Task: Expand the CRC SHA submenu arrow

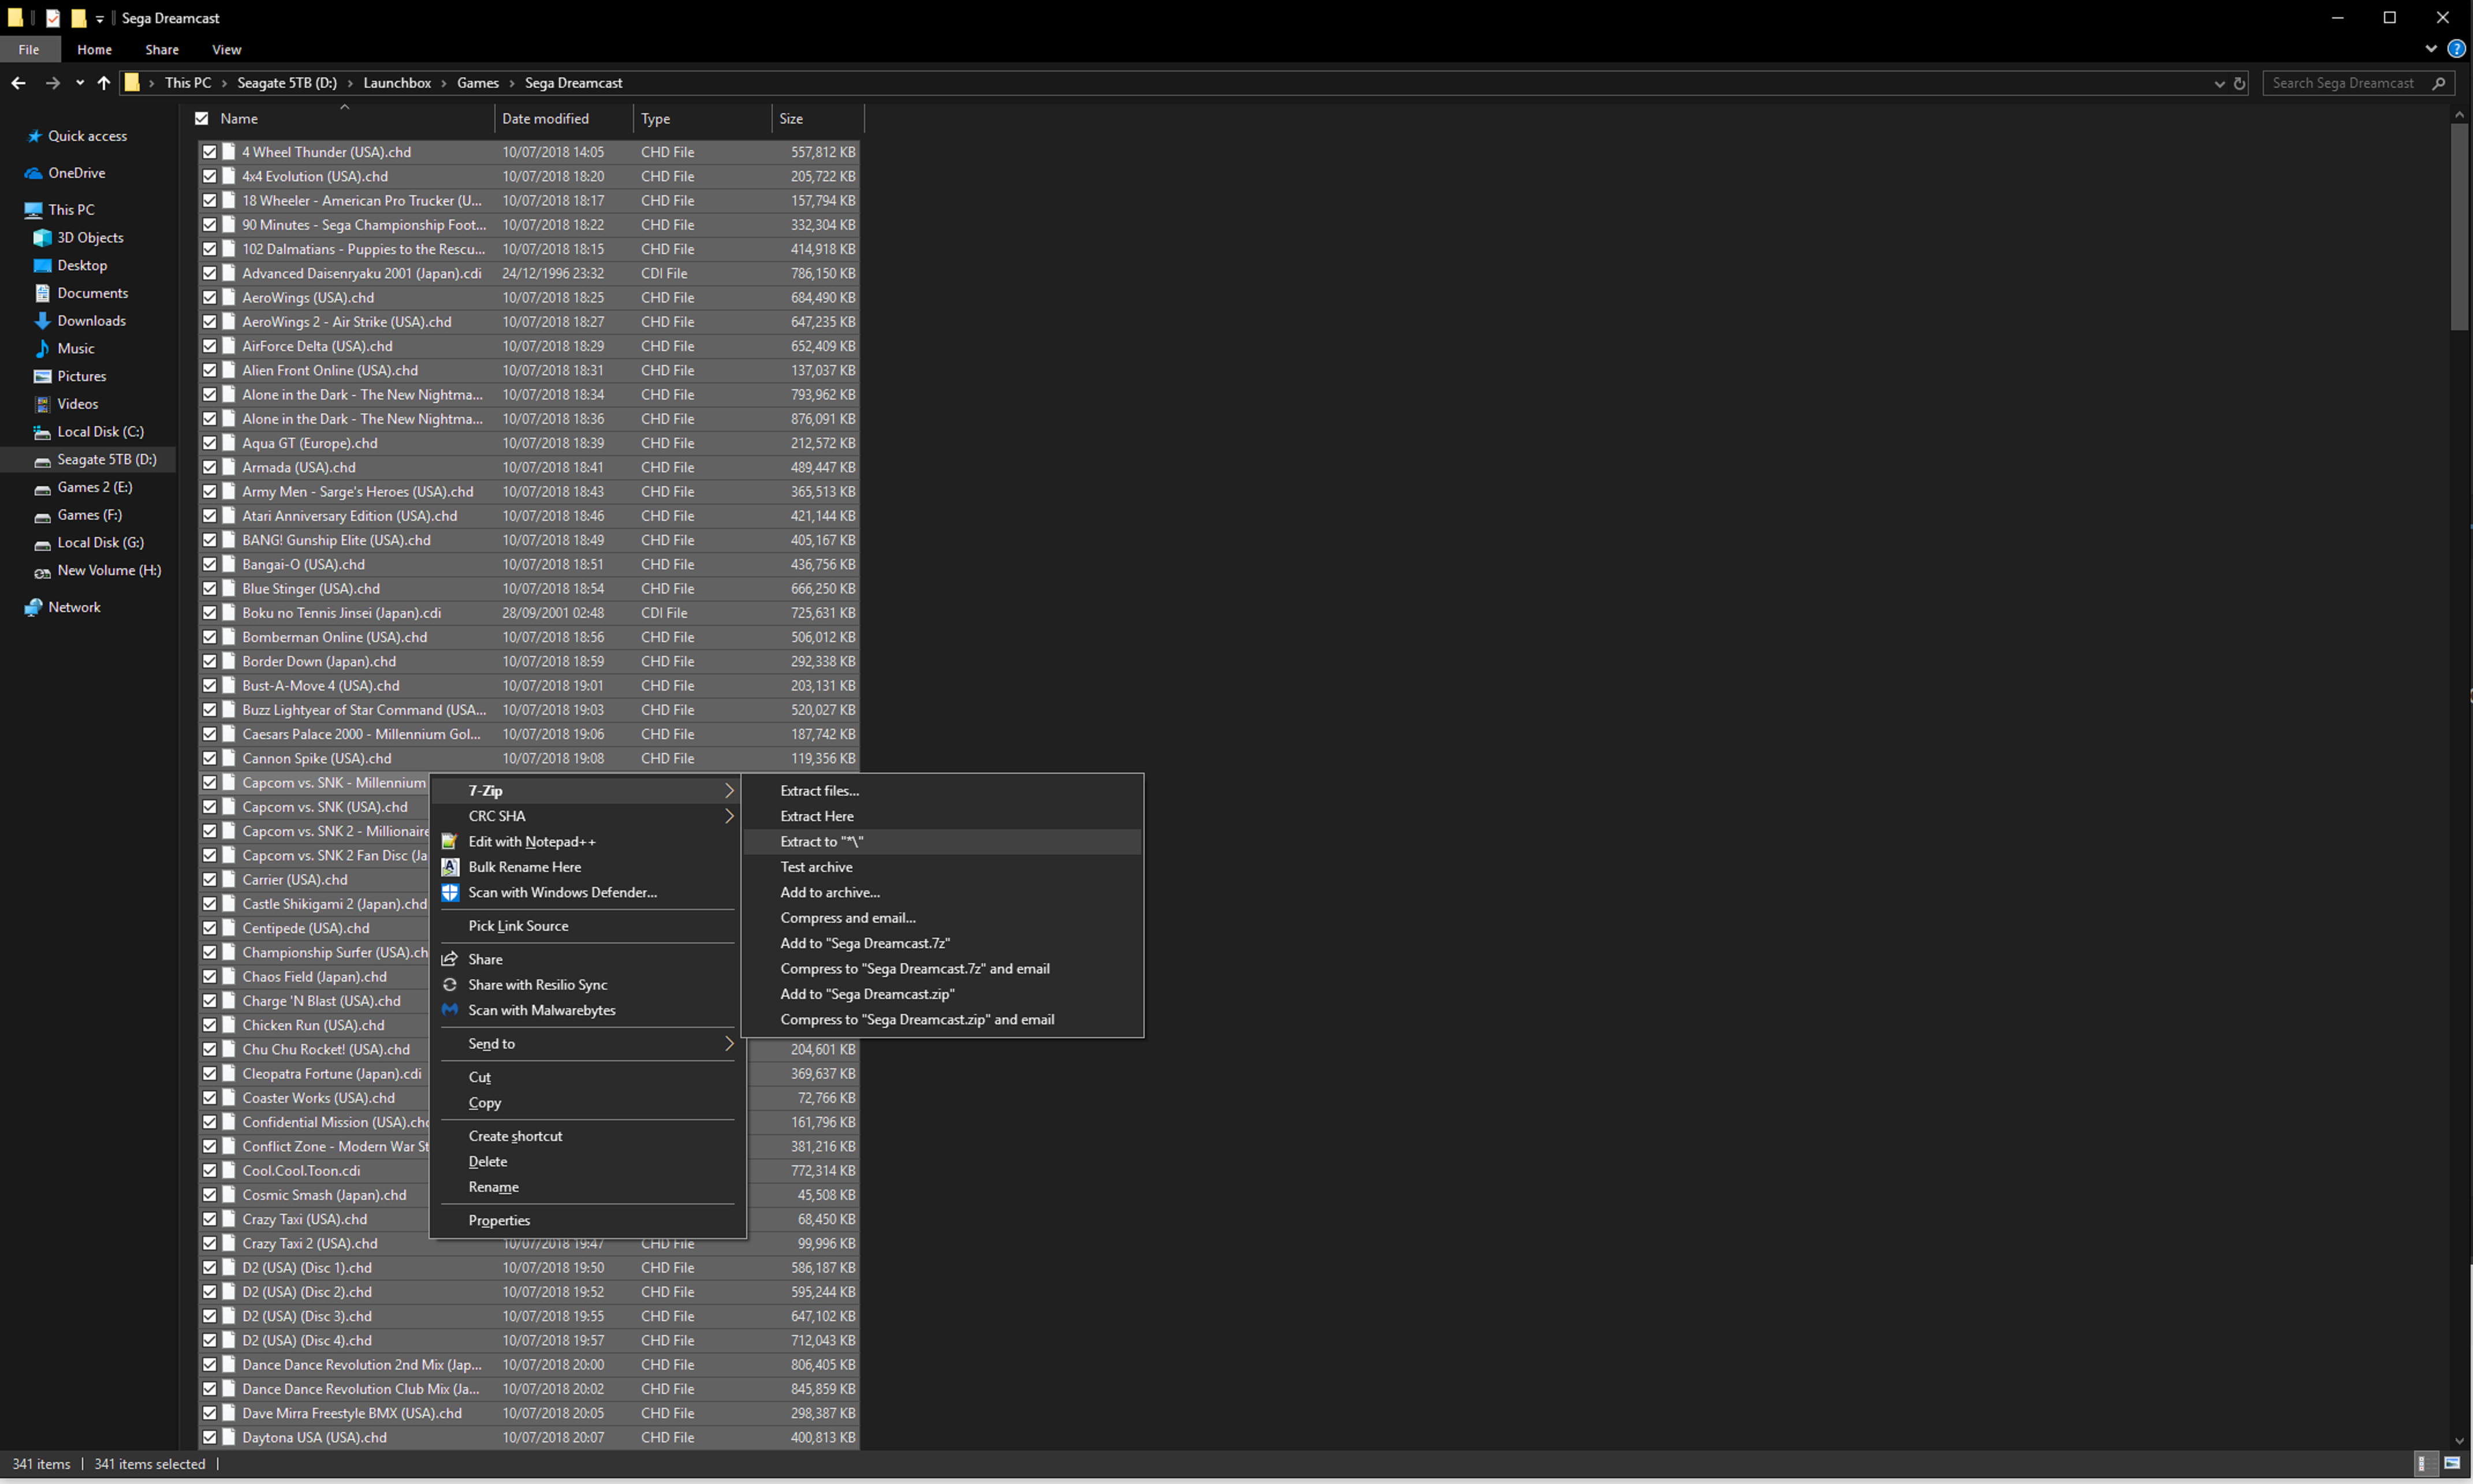Action: coord(729,816)
